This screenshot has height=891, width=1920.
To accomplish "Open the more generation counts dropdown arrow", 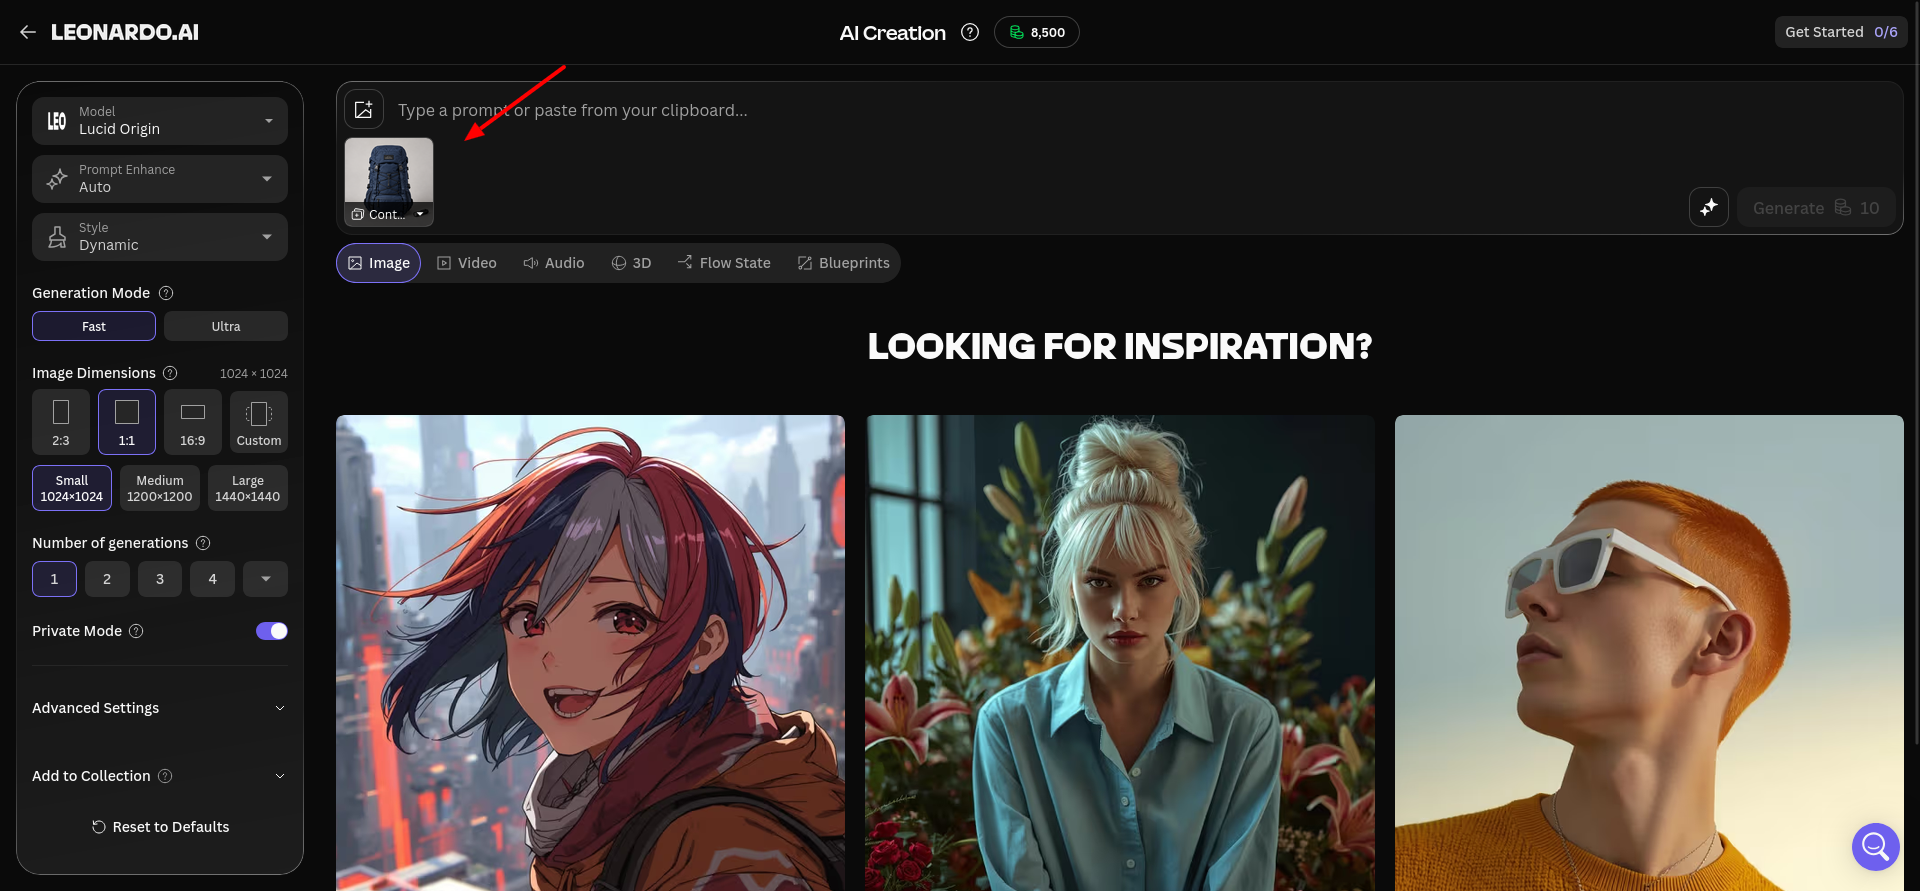I will [x=266, y=579].
